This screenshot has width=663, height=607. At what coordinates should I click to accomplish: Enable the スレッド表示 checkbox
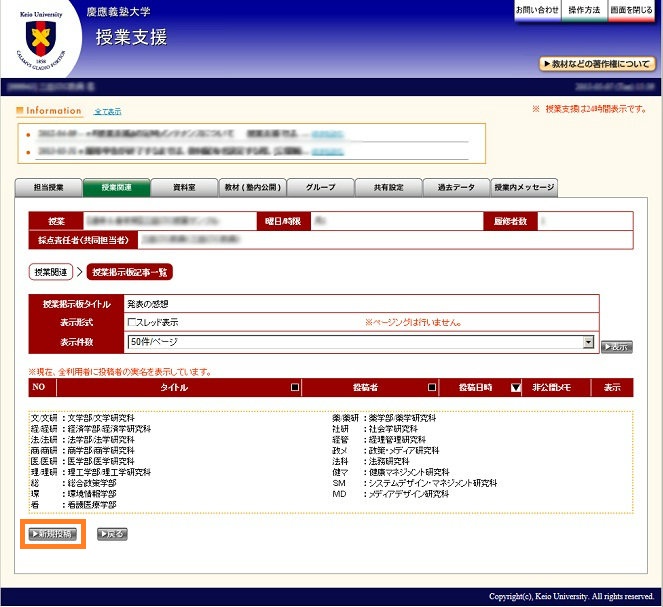point(132,322)
